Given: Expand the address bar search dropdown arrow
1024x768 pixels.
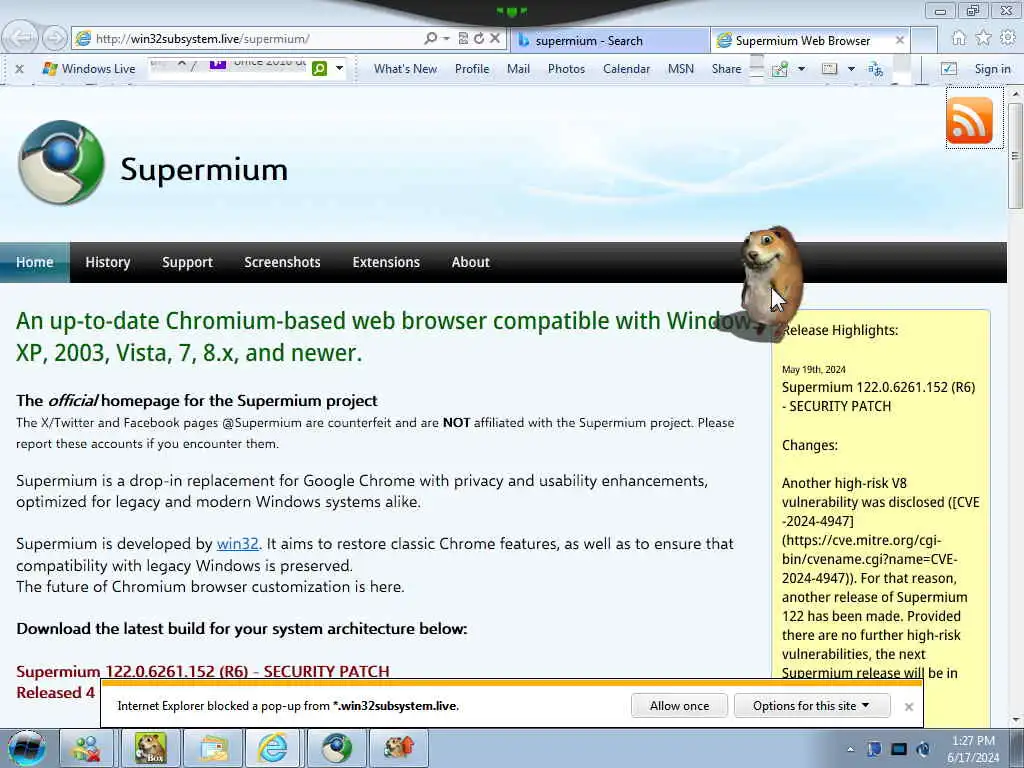Looking at the screenshot, I should pos(447,39).
